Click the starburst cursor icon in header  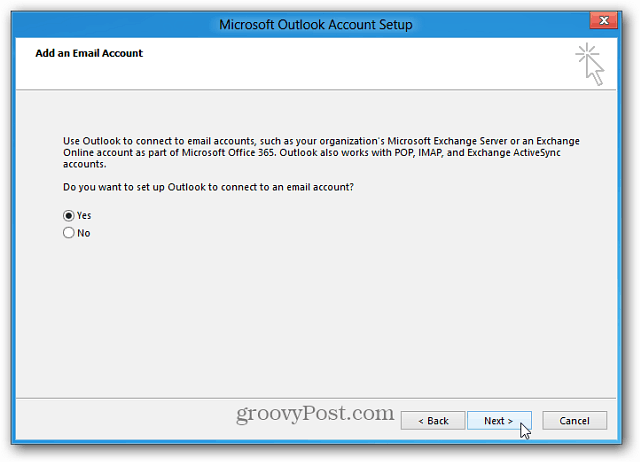point(589,64)
